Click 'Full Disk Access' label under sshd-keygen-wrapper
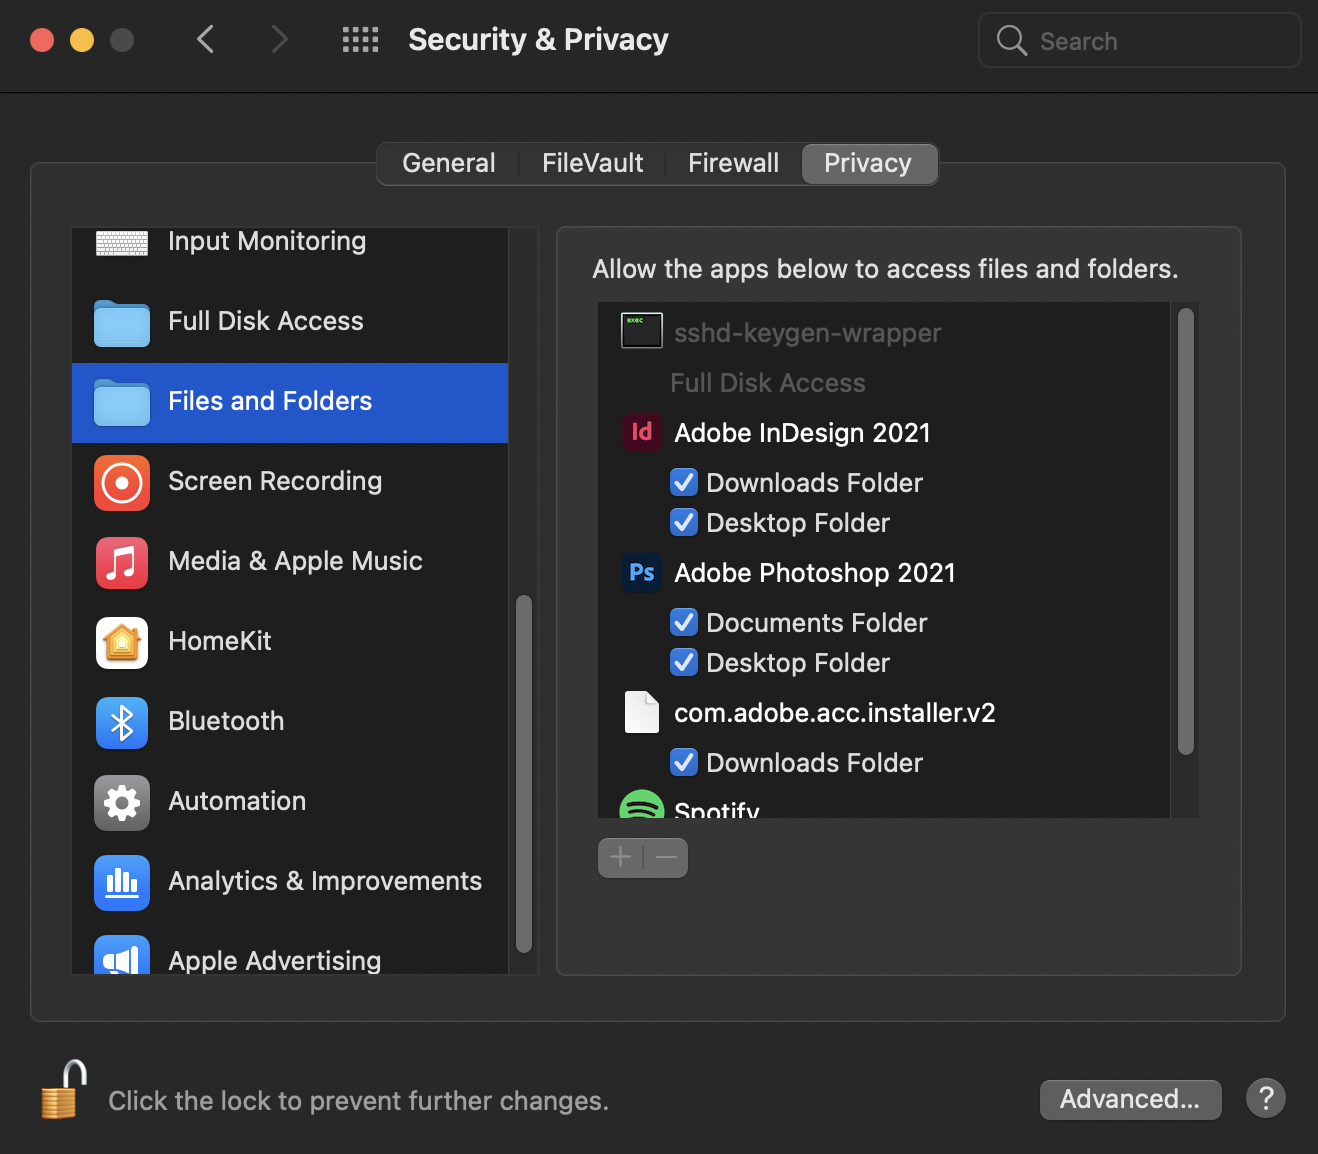This screenshot has height=1154, width=1318. [x=768, y=383]
